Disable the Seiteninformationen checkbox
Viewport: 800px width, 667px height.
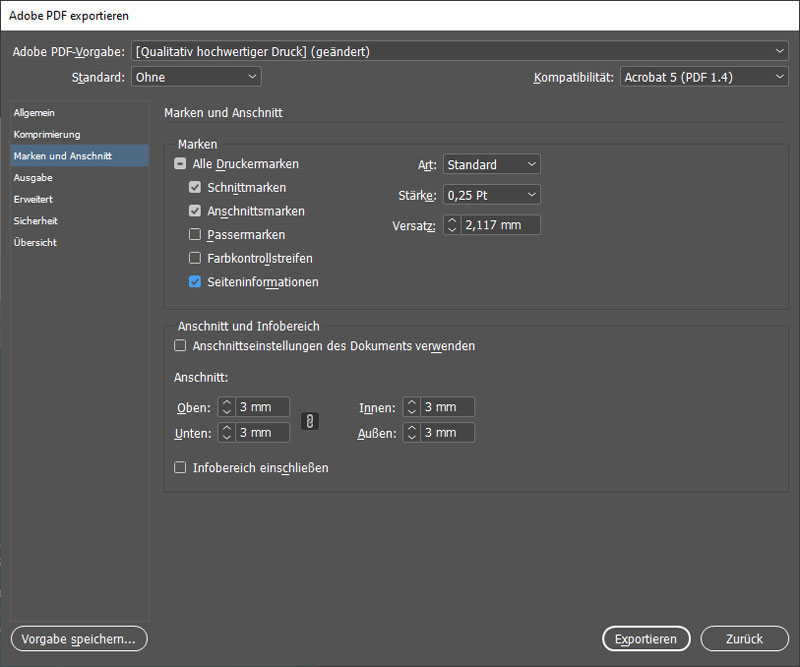tap(195, 282)
